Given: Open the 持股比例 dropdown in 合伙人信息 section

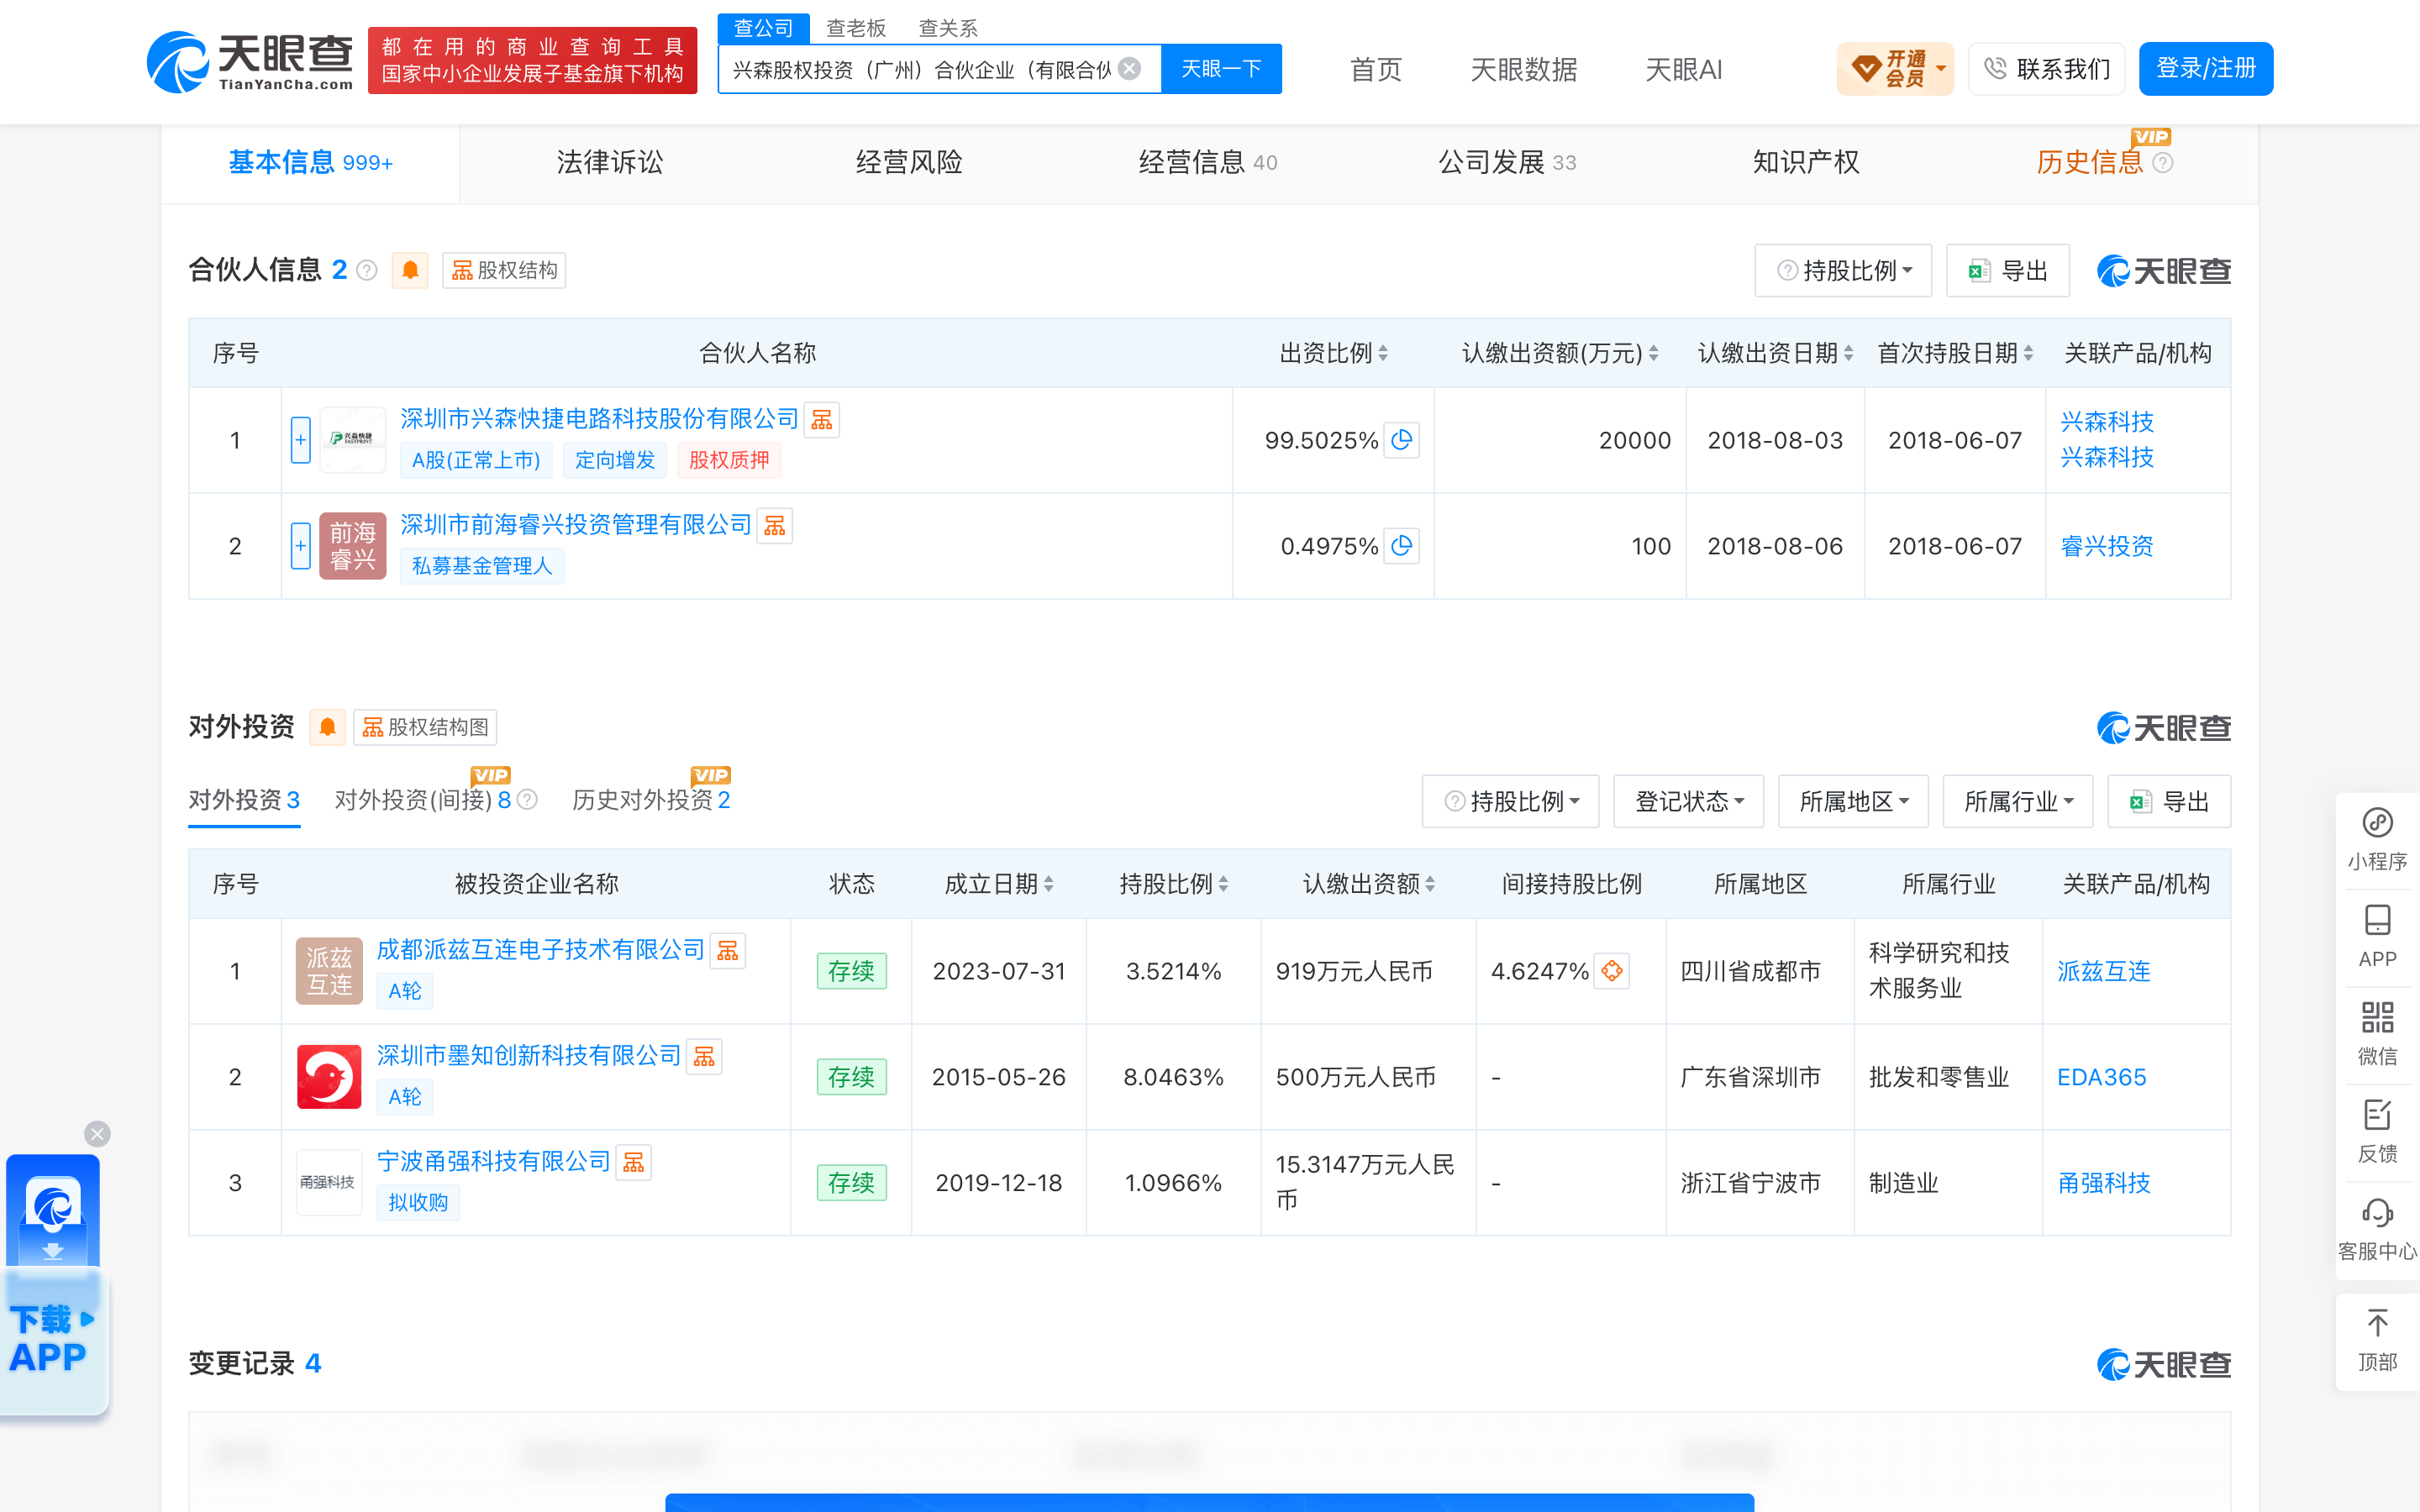Looking at the screenshot, I should pyautogui.click(x=1843, y=271).
